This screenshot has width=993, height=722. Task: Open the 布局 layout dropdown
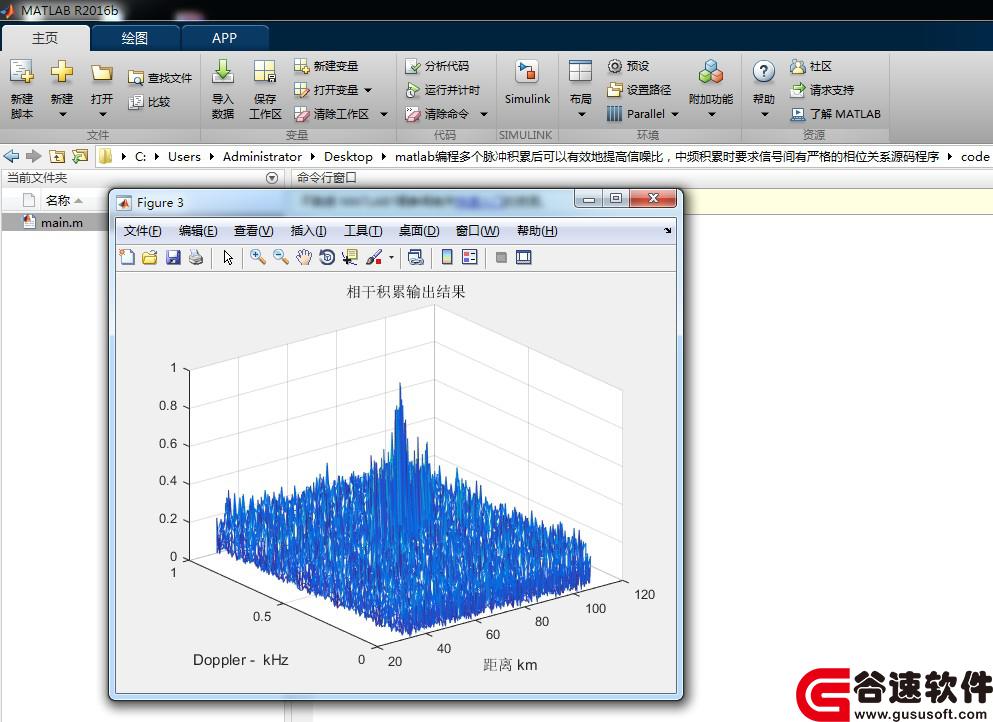[x=581, y=89]
